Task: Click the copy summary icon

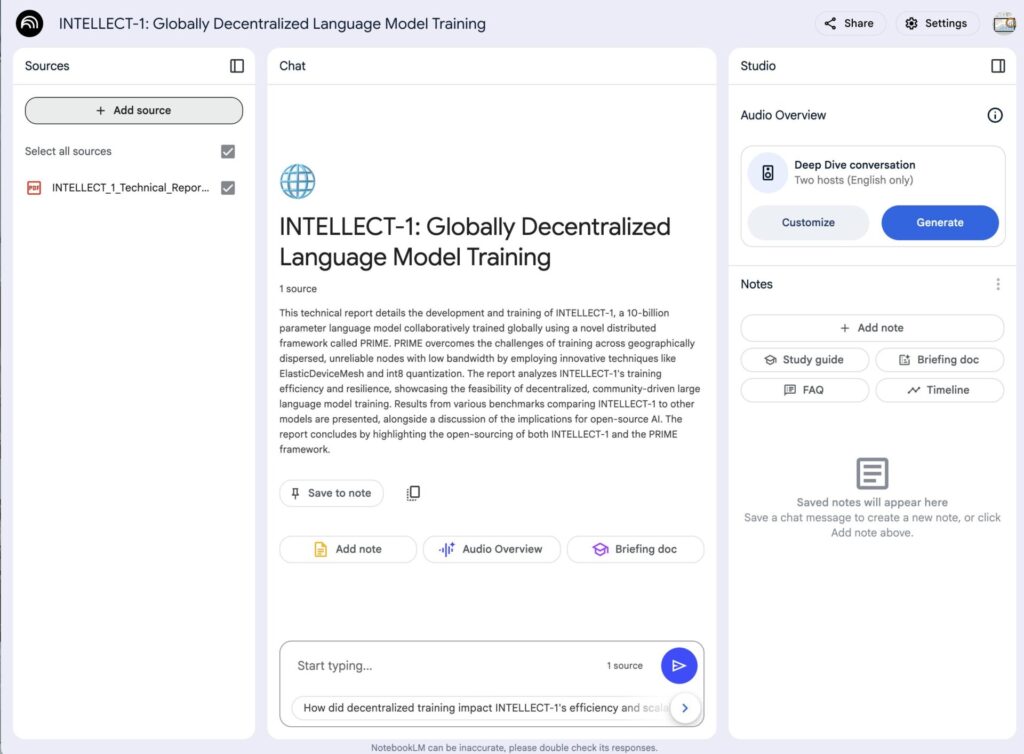Action: (413, 493)
